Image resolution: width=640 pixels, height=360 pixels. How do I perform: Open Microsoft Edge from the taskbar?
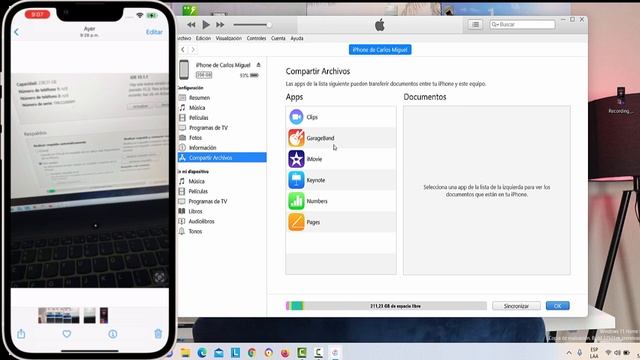(x=202, y=353)
